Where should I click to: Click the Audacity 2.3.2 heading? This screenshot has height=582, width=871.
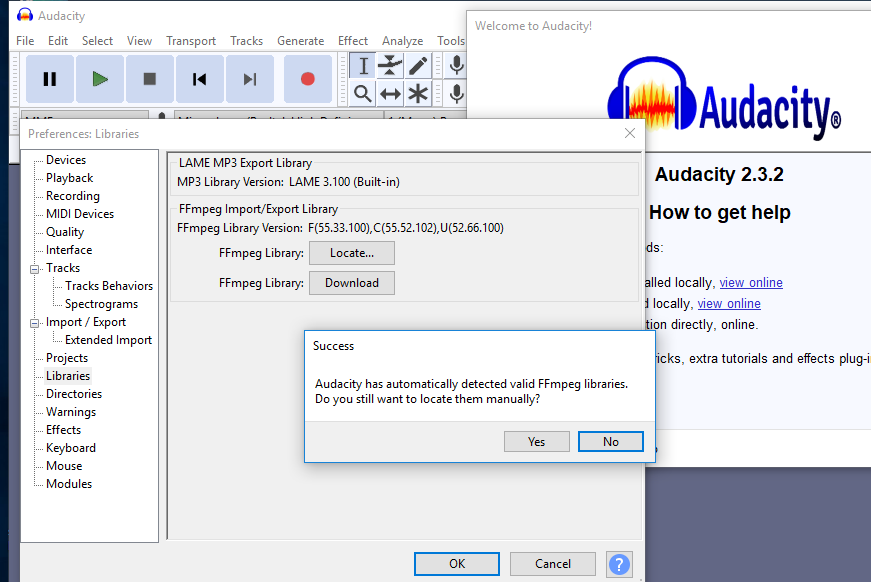(719, 174)
